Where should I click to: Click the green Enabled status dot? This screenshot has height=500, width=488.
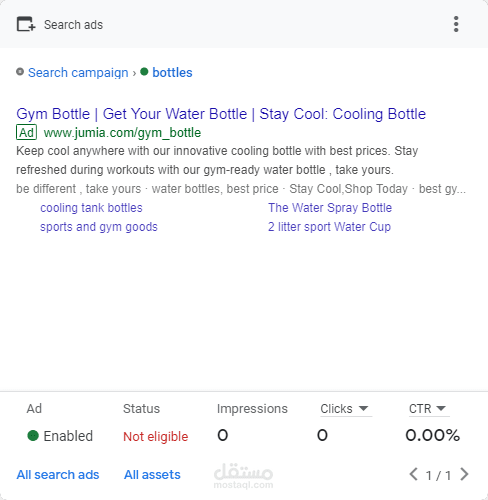33,436
